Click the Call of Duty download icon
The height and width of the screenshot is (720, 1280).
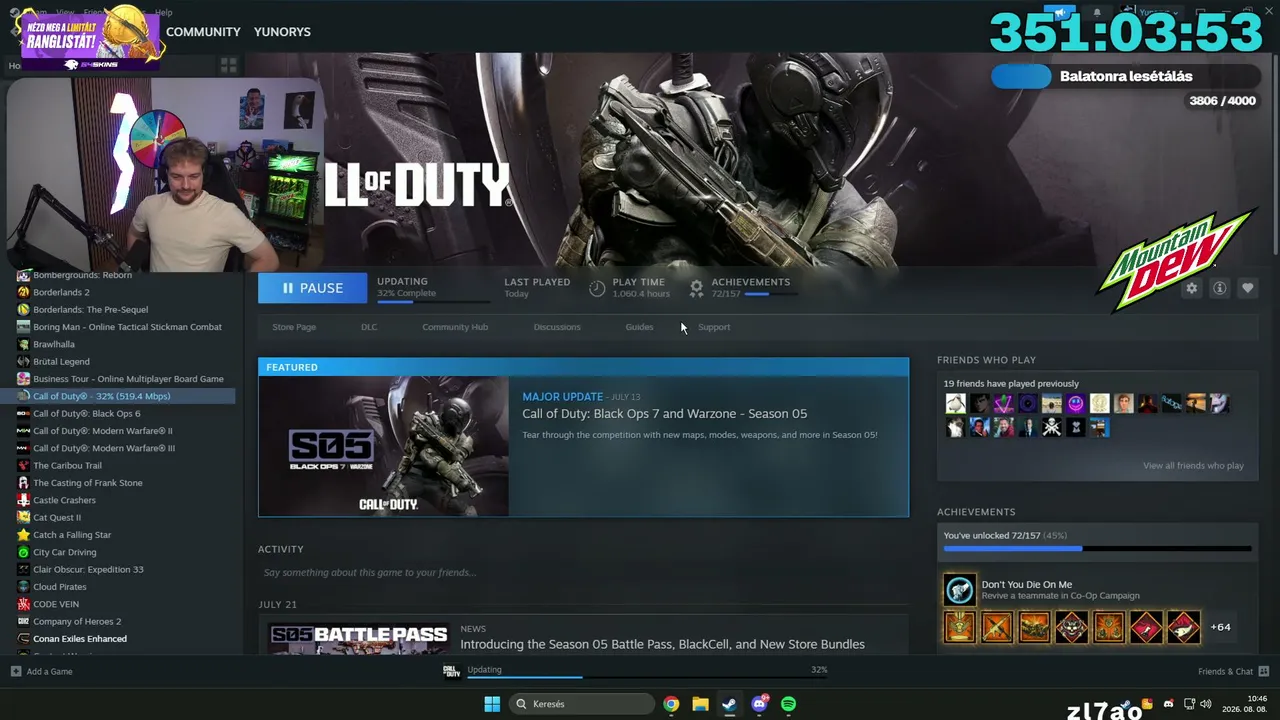(452, 671)
